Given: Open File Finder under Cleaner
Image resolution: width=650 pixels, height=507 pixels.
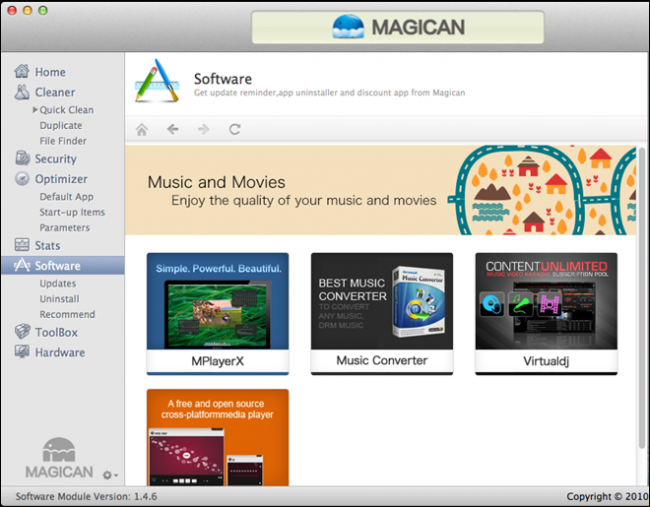Looking at the screenshot, I should click(x=63, y=141).
